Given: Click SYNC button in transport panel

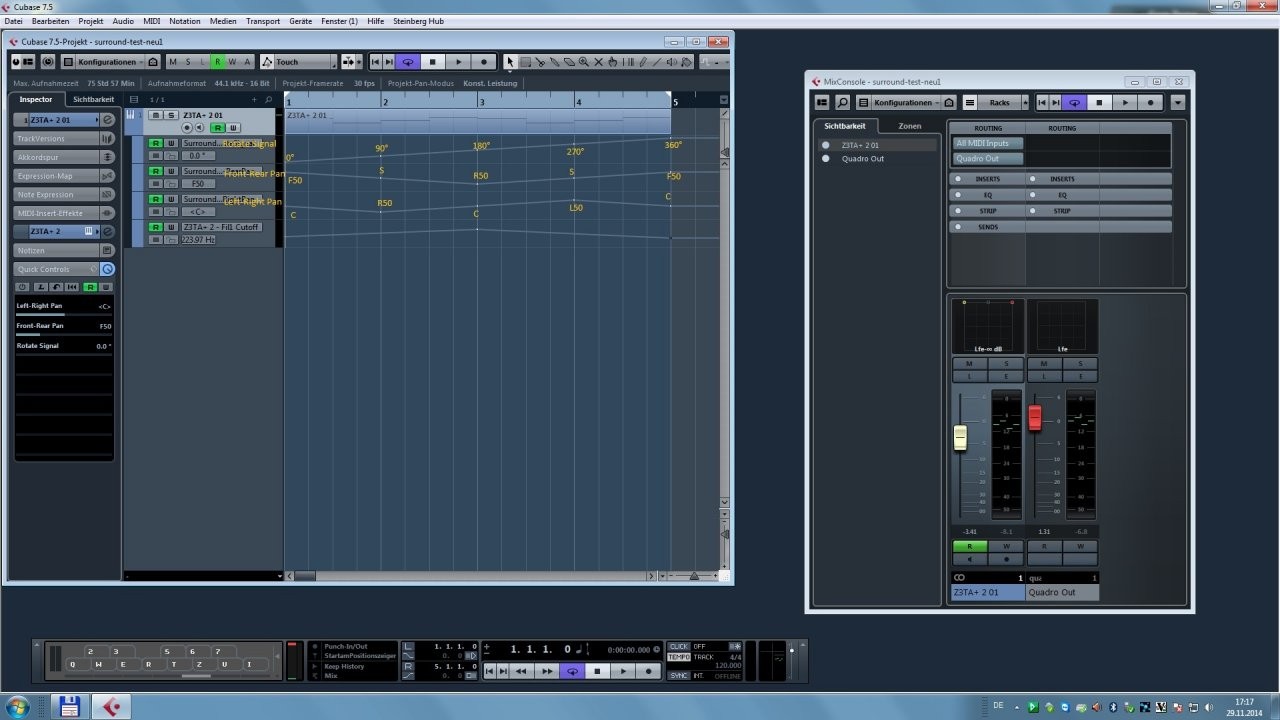Looking at the screenshot, I should tap(679, 675).
